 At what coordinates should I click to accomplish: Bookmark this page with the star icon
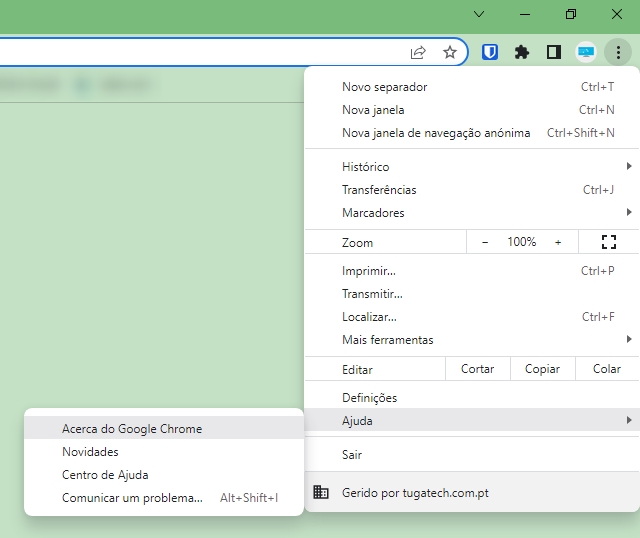[x=450, y=52]
